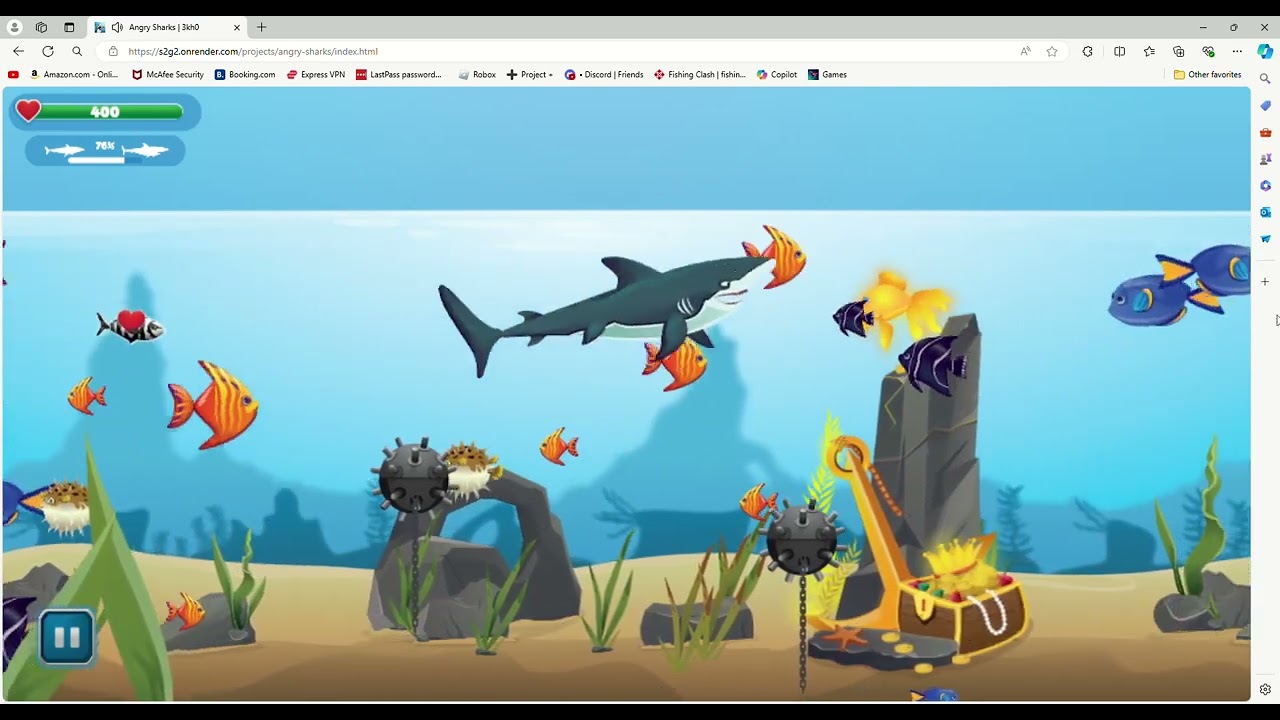Open the Robox bookmark
This screenshot has height=720, width=1280.
(477, 74)
